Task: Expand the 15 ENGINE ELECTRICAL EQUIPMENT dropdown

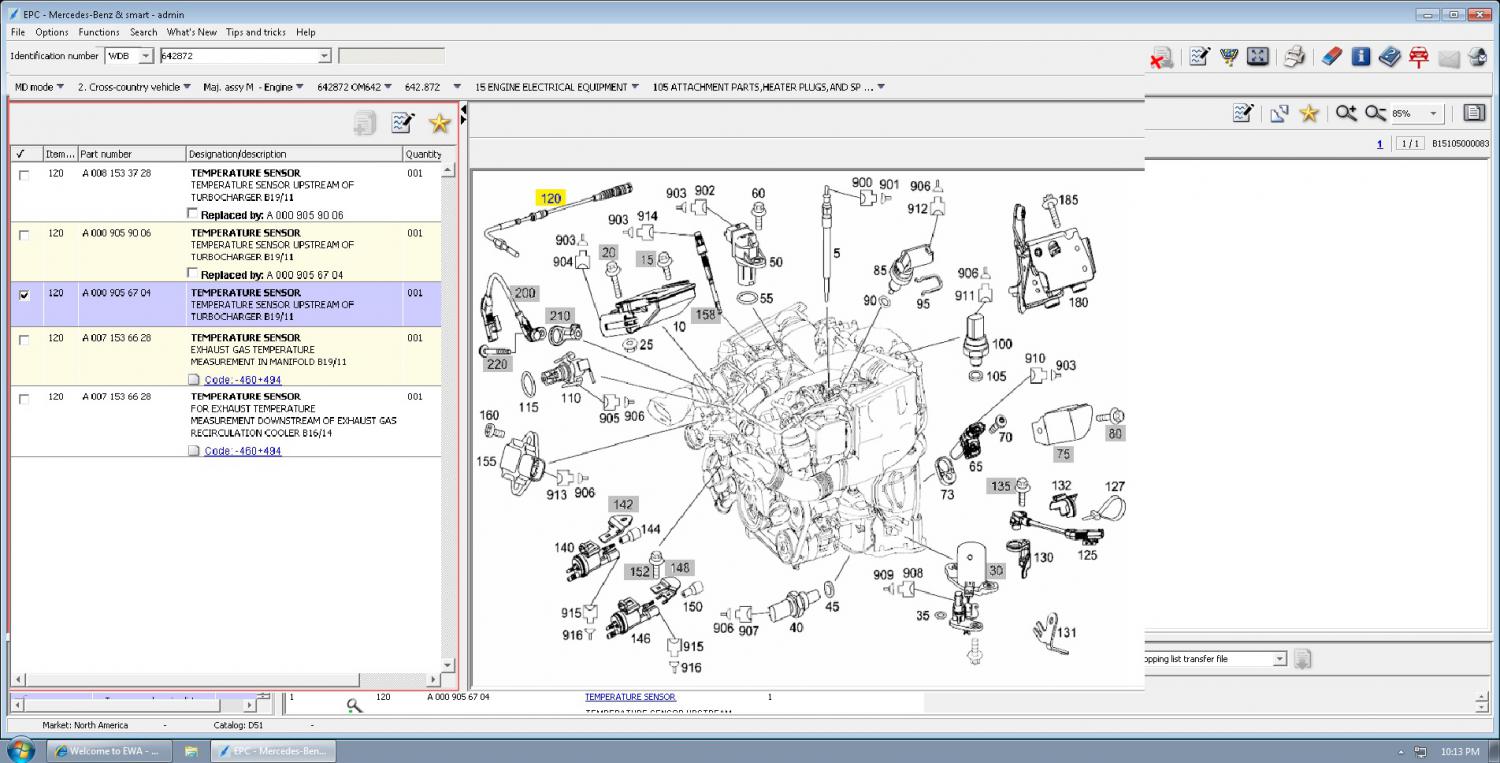Action: (634, 87)
